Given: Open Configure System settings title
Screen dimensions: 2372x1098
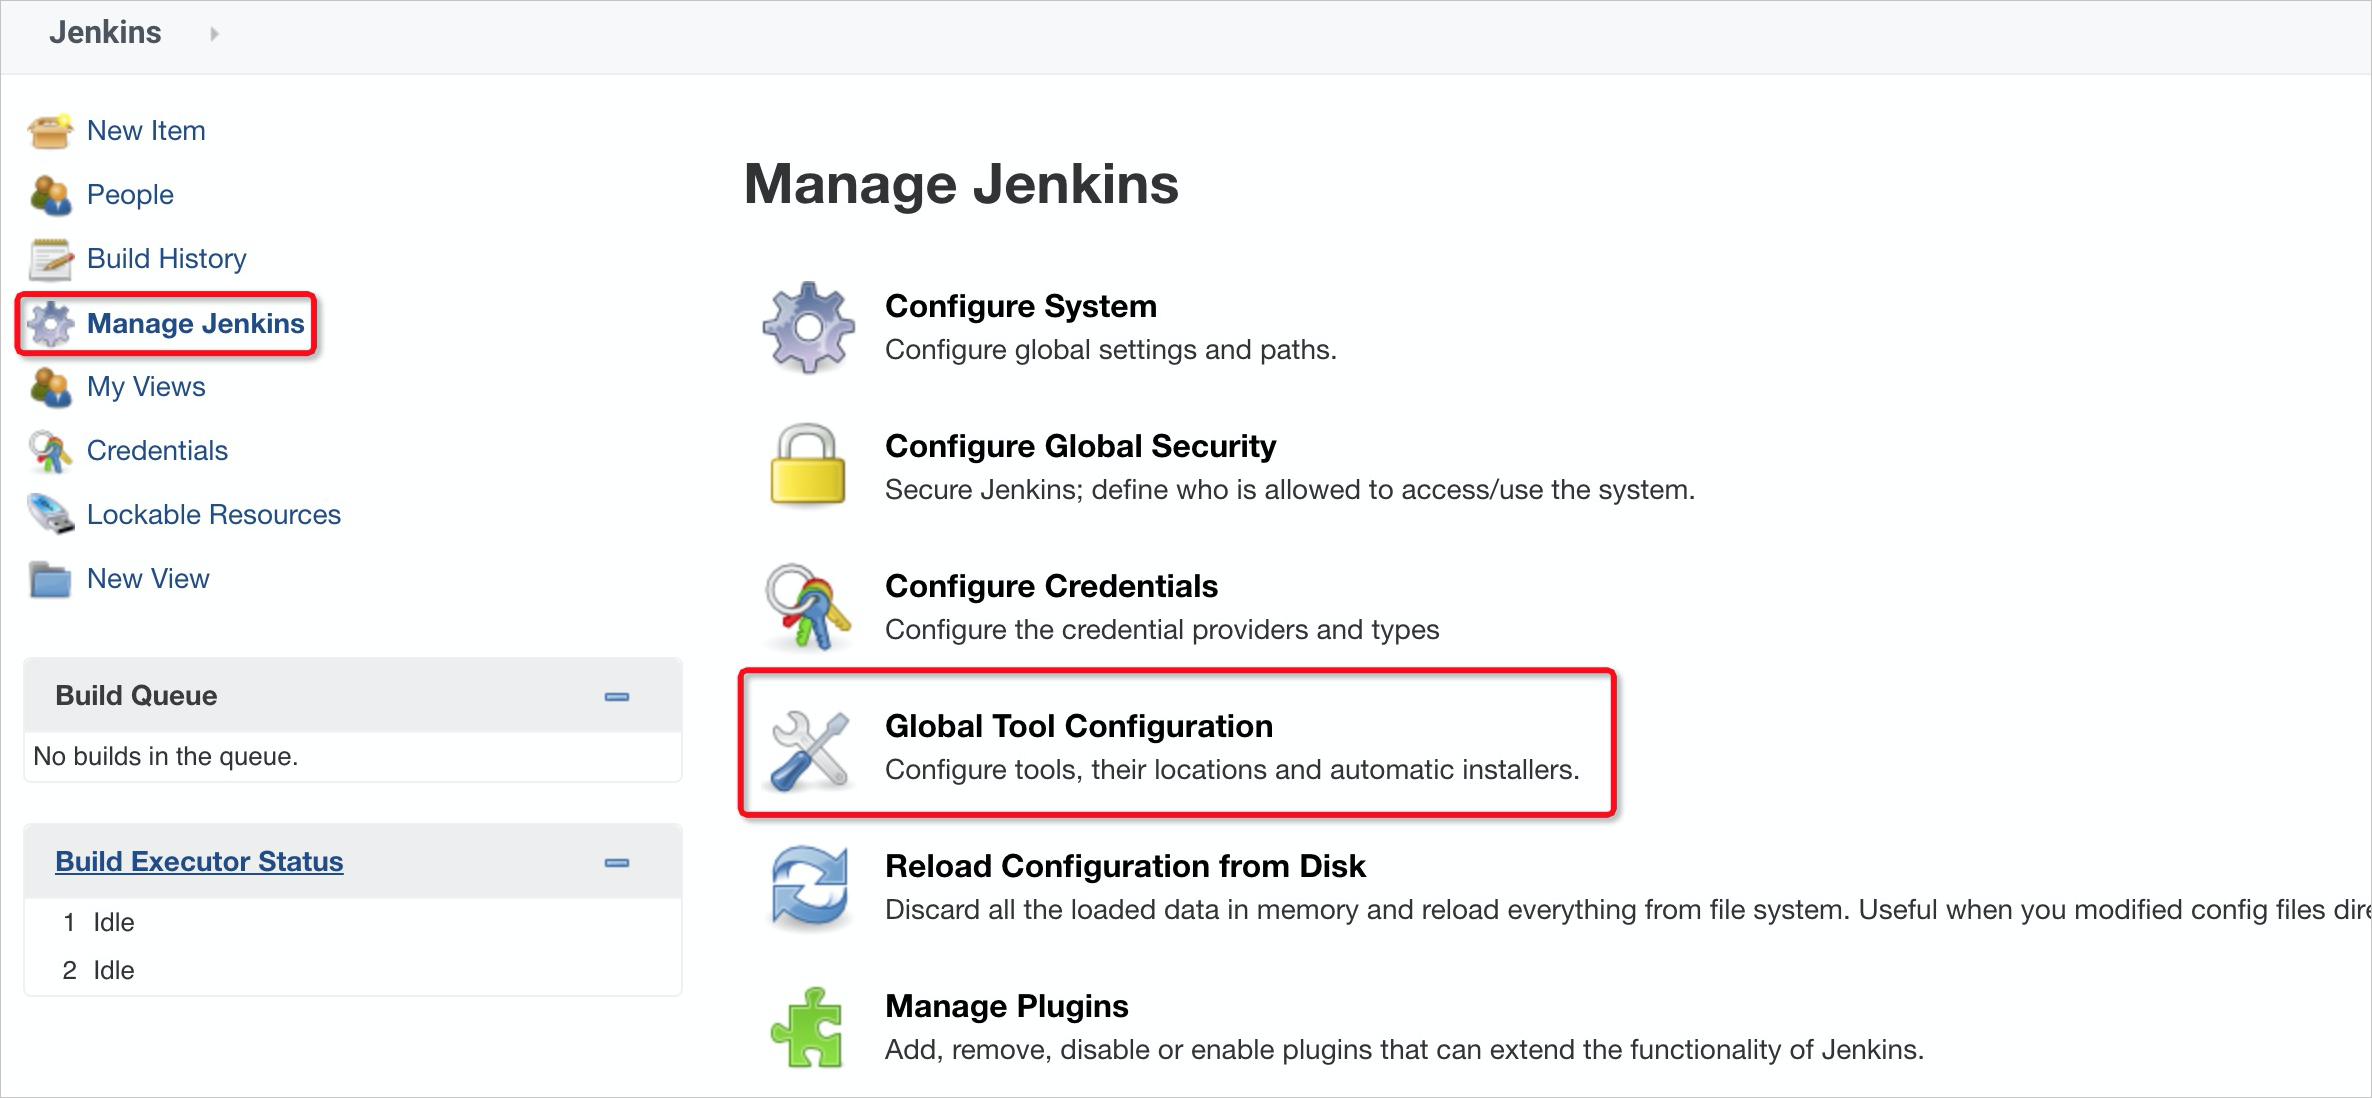Looking at the screenshot, I should 1021,306.
